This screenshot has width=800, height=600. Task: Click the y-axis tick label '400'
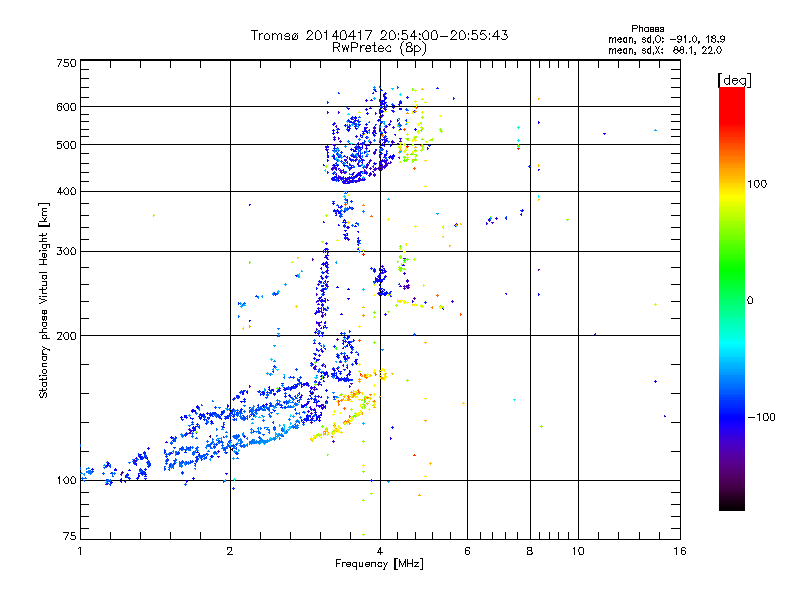tap(66, 192)
